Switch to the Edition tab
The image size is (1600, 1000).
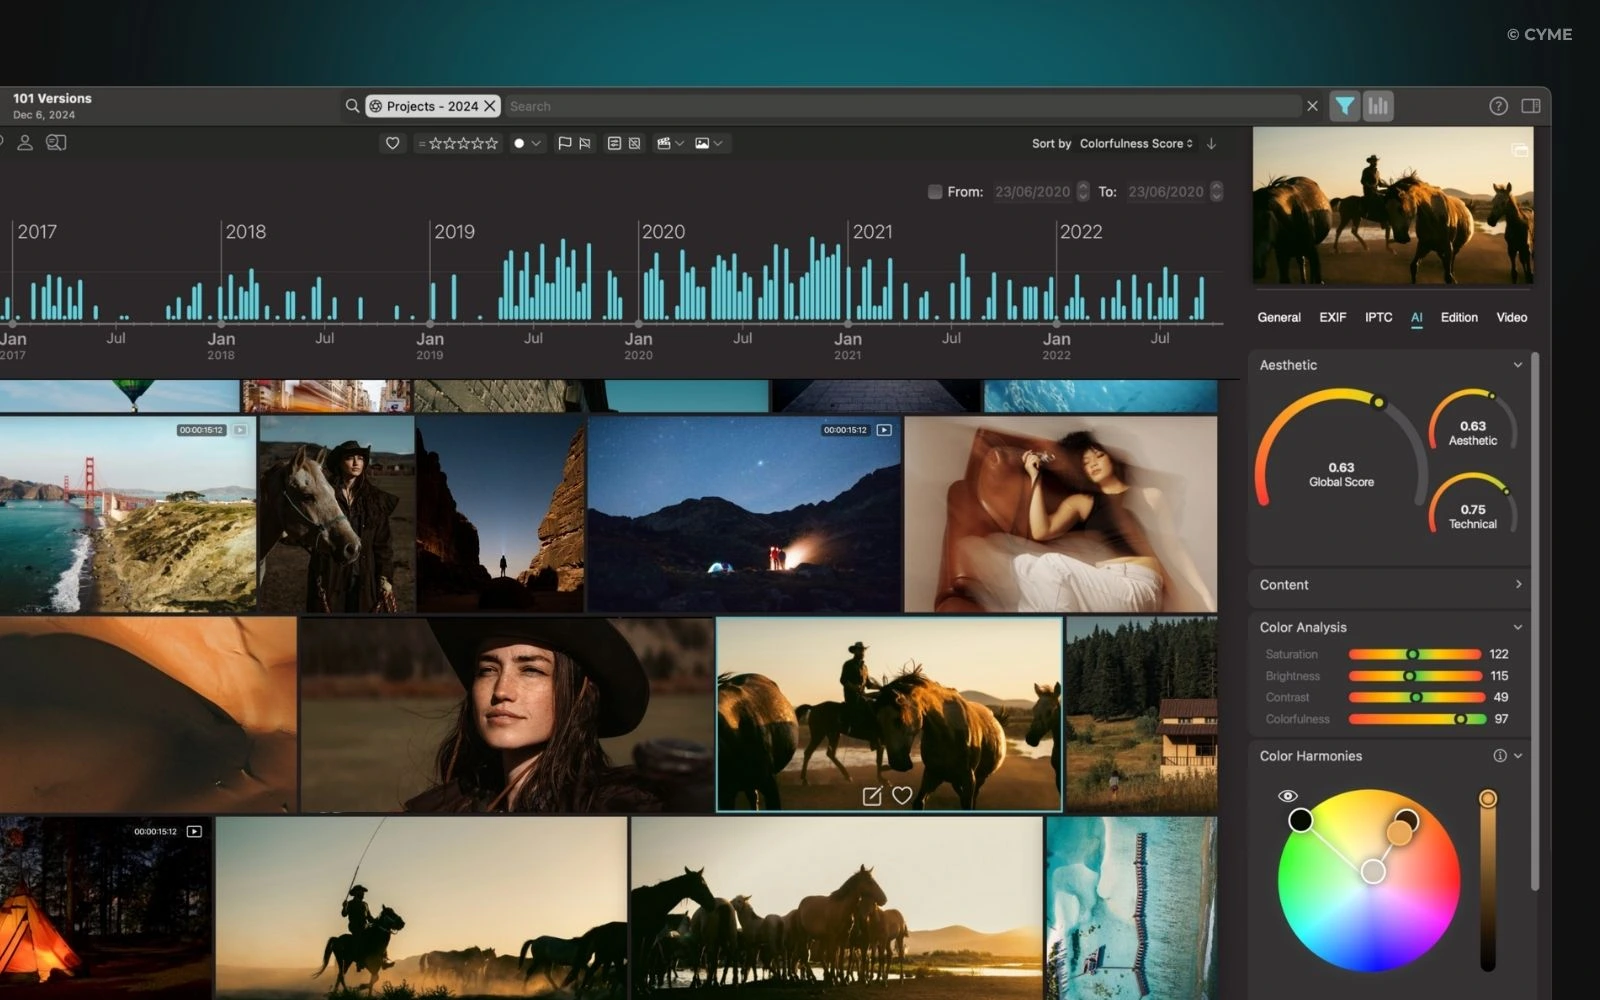[x=1459, y=318]
